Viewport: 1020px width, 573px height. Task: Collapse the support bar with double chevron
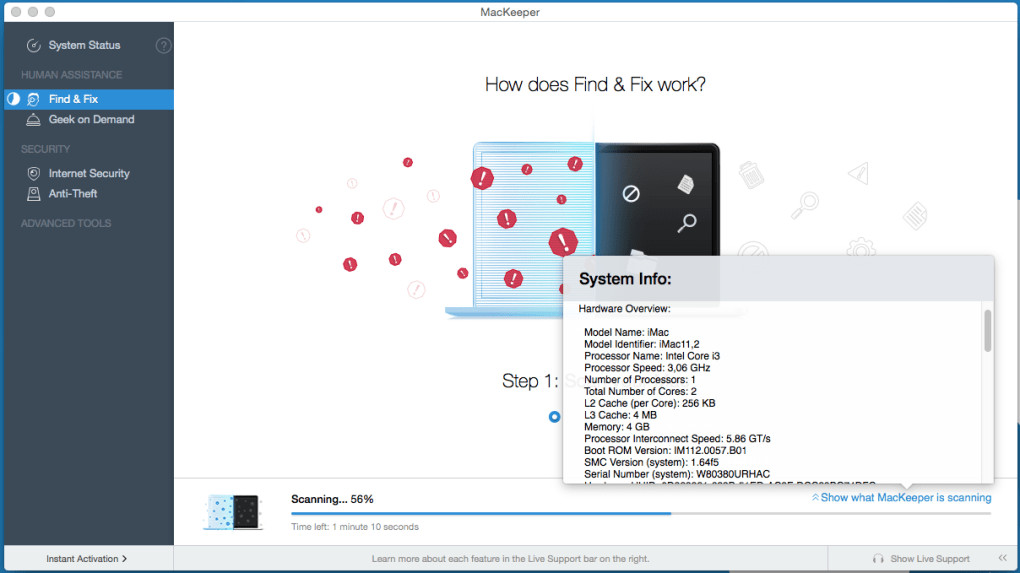1002,558
